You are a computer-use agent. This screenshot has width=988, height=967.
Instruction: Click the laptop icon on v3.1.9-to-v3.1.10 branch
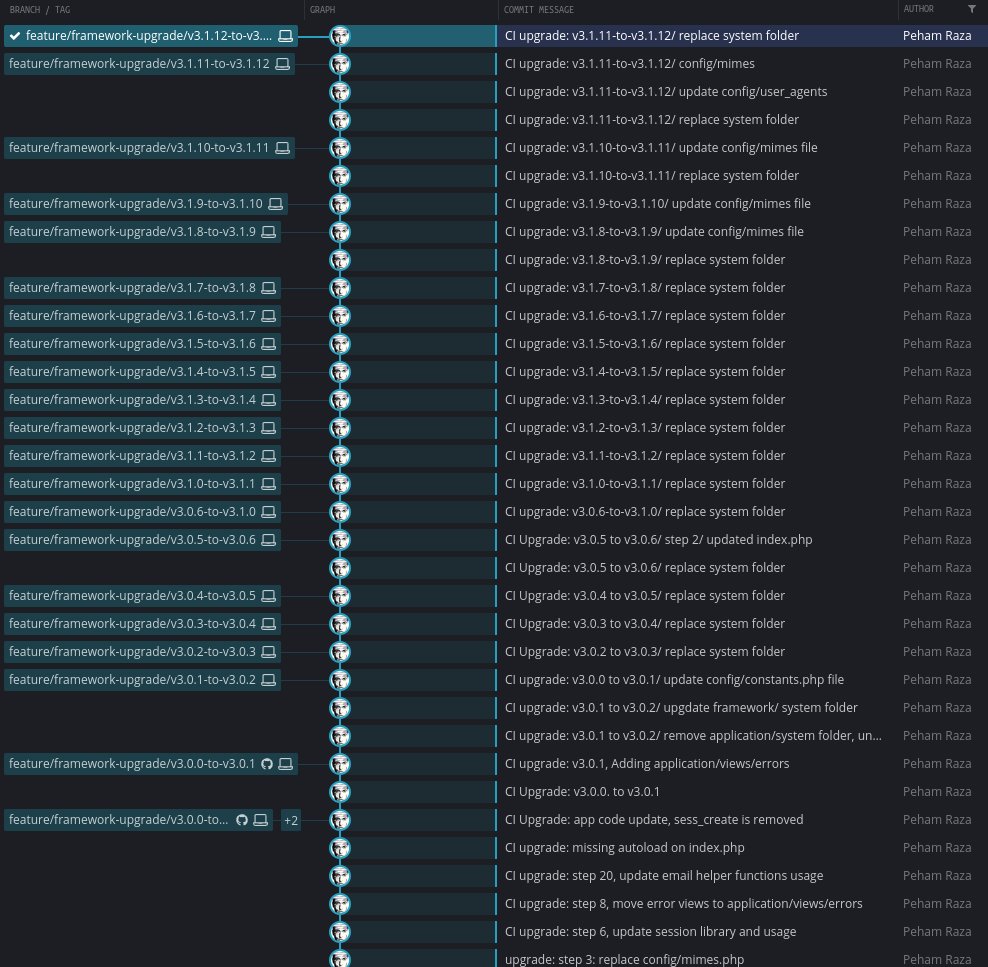tap(271, 203)
